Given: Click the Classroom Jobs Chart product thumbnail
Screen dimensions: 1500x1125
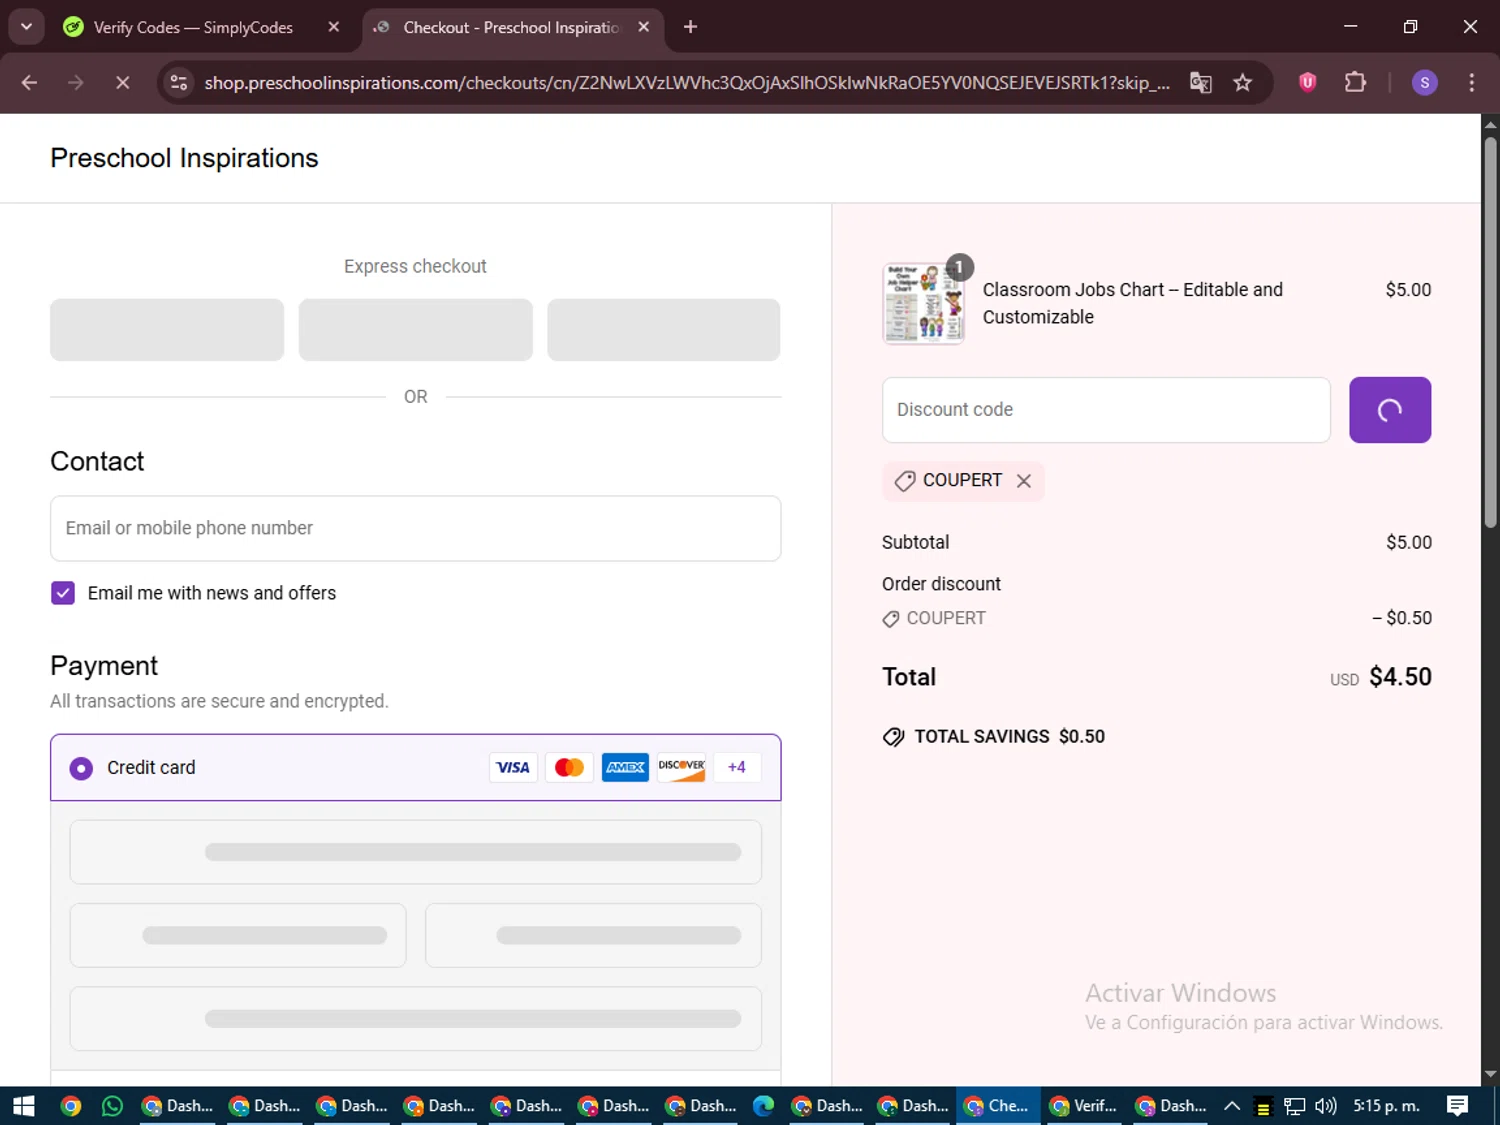Looking at the screenshot, I should pos(923,303).
